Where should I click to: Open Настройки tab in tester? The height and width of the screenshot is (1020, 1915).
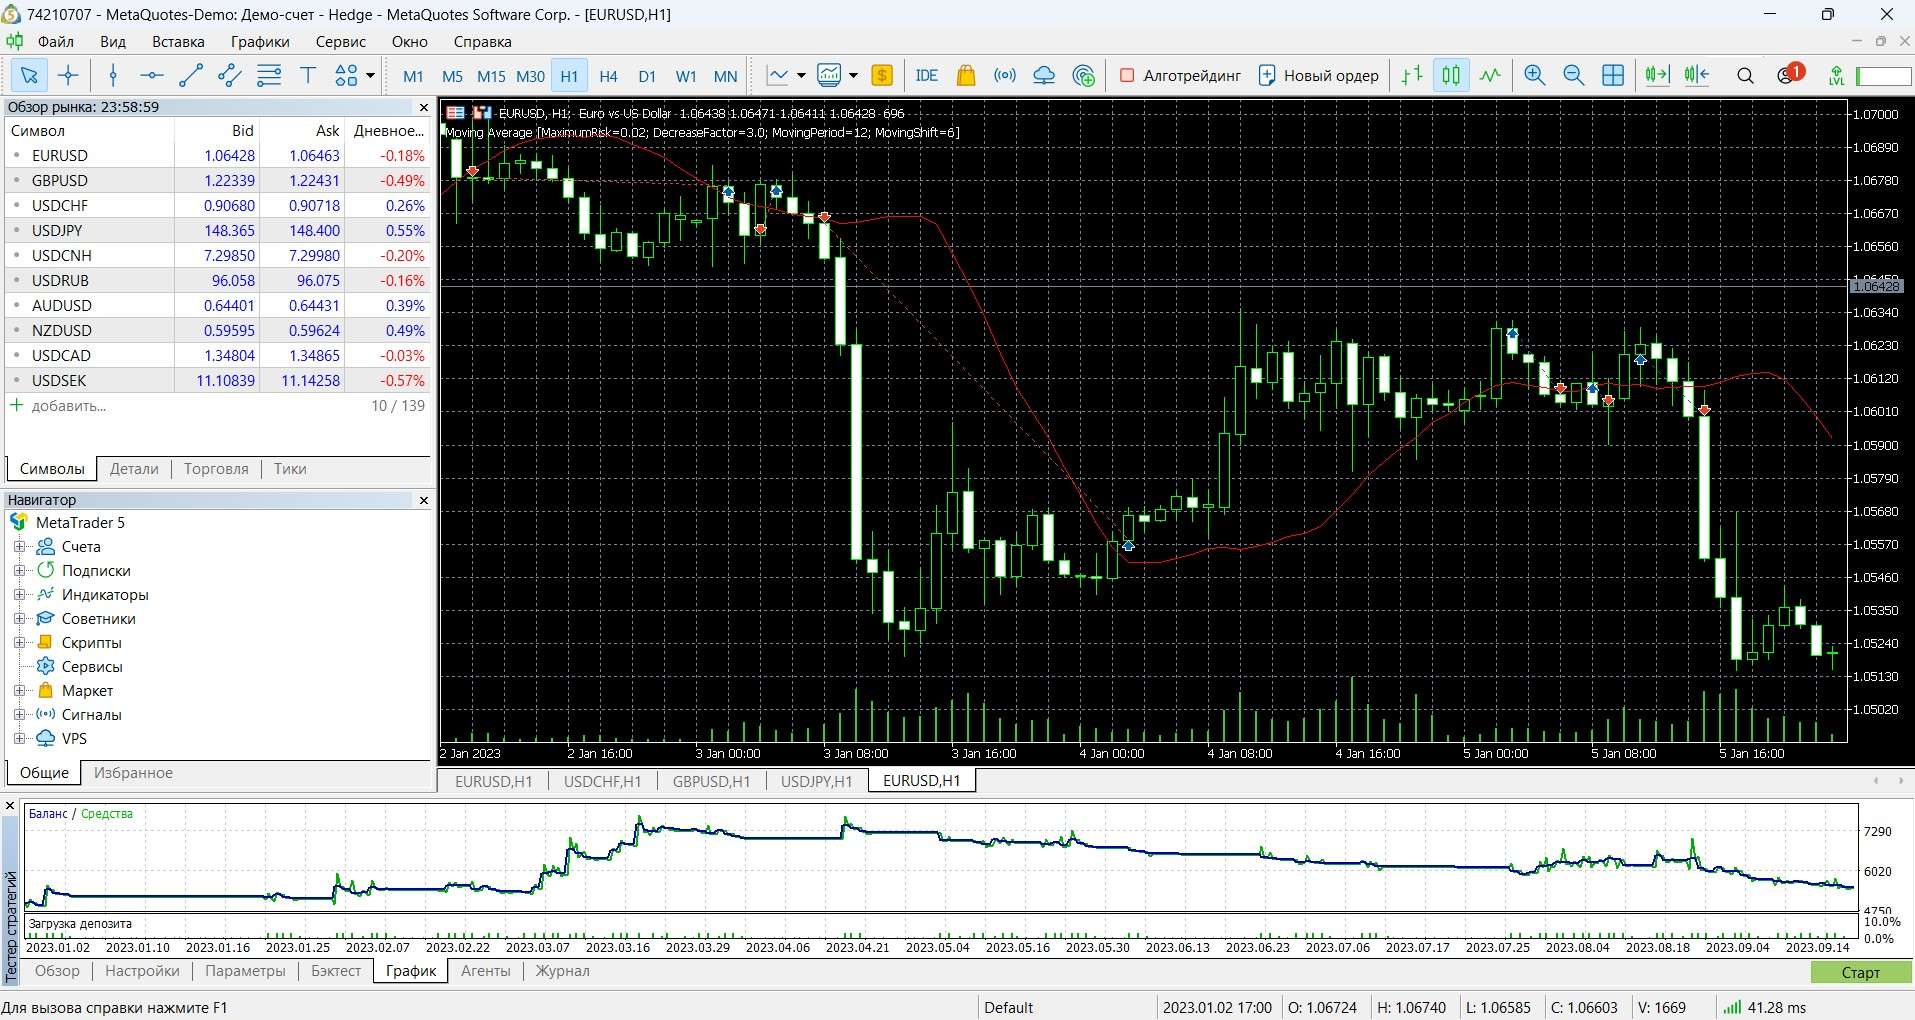[142, 971]
